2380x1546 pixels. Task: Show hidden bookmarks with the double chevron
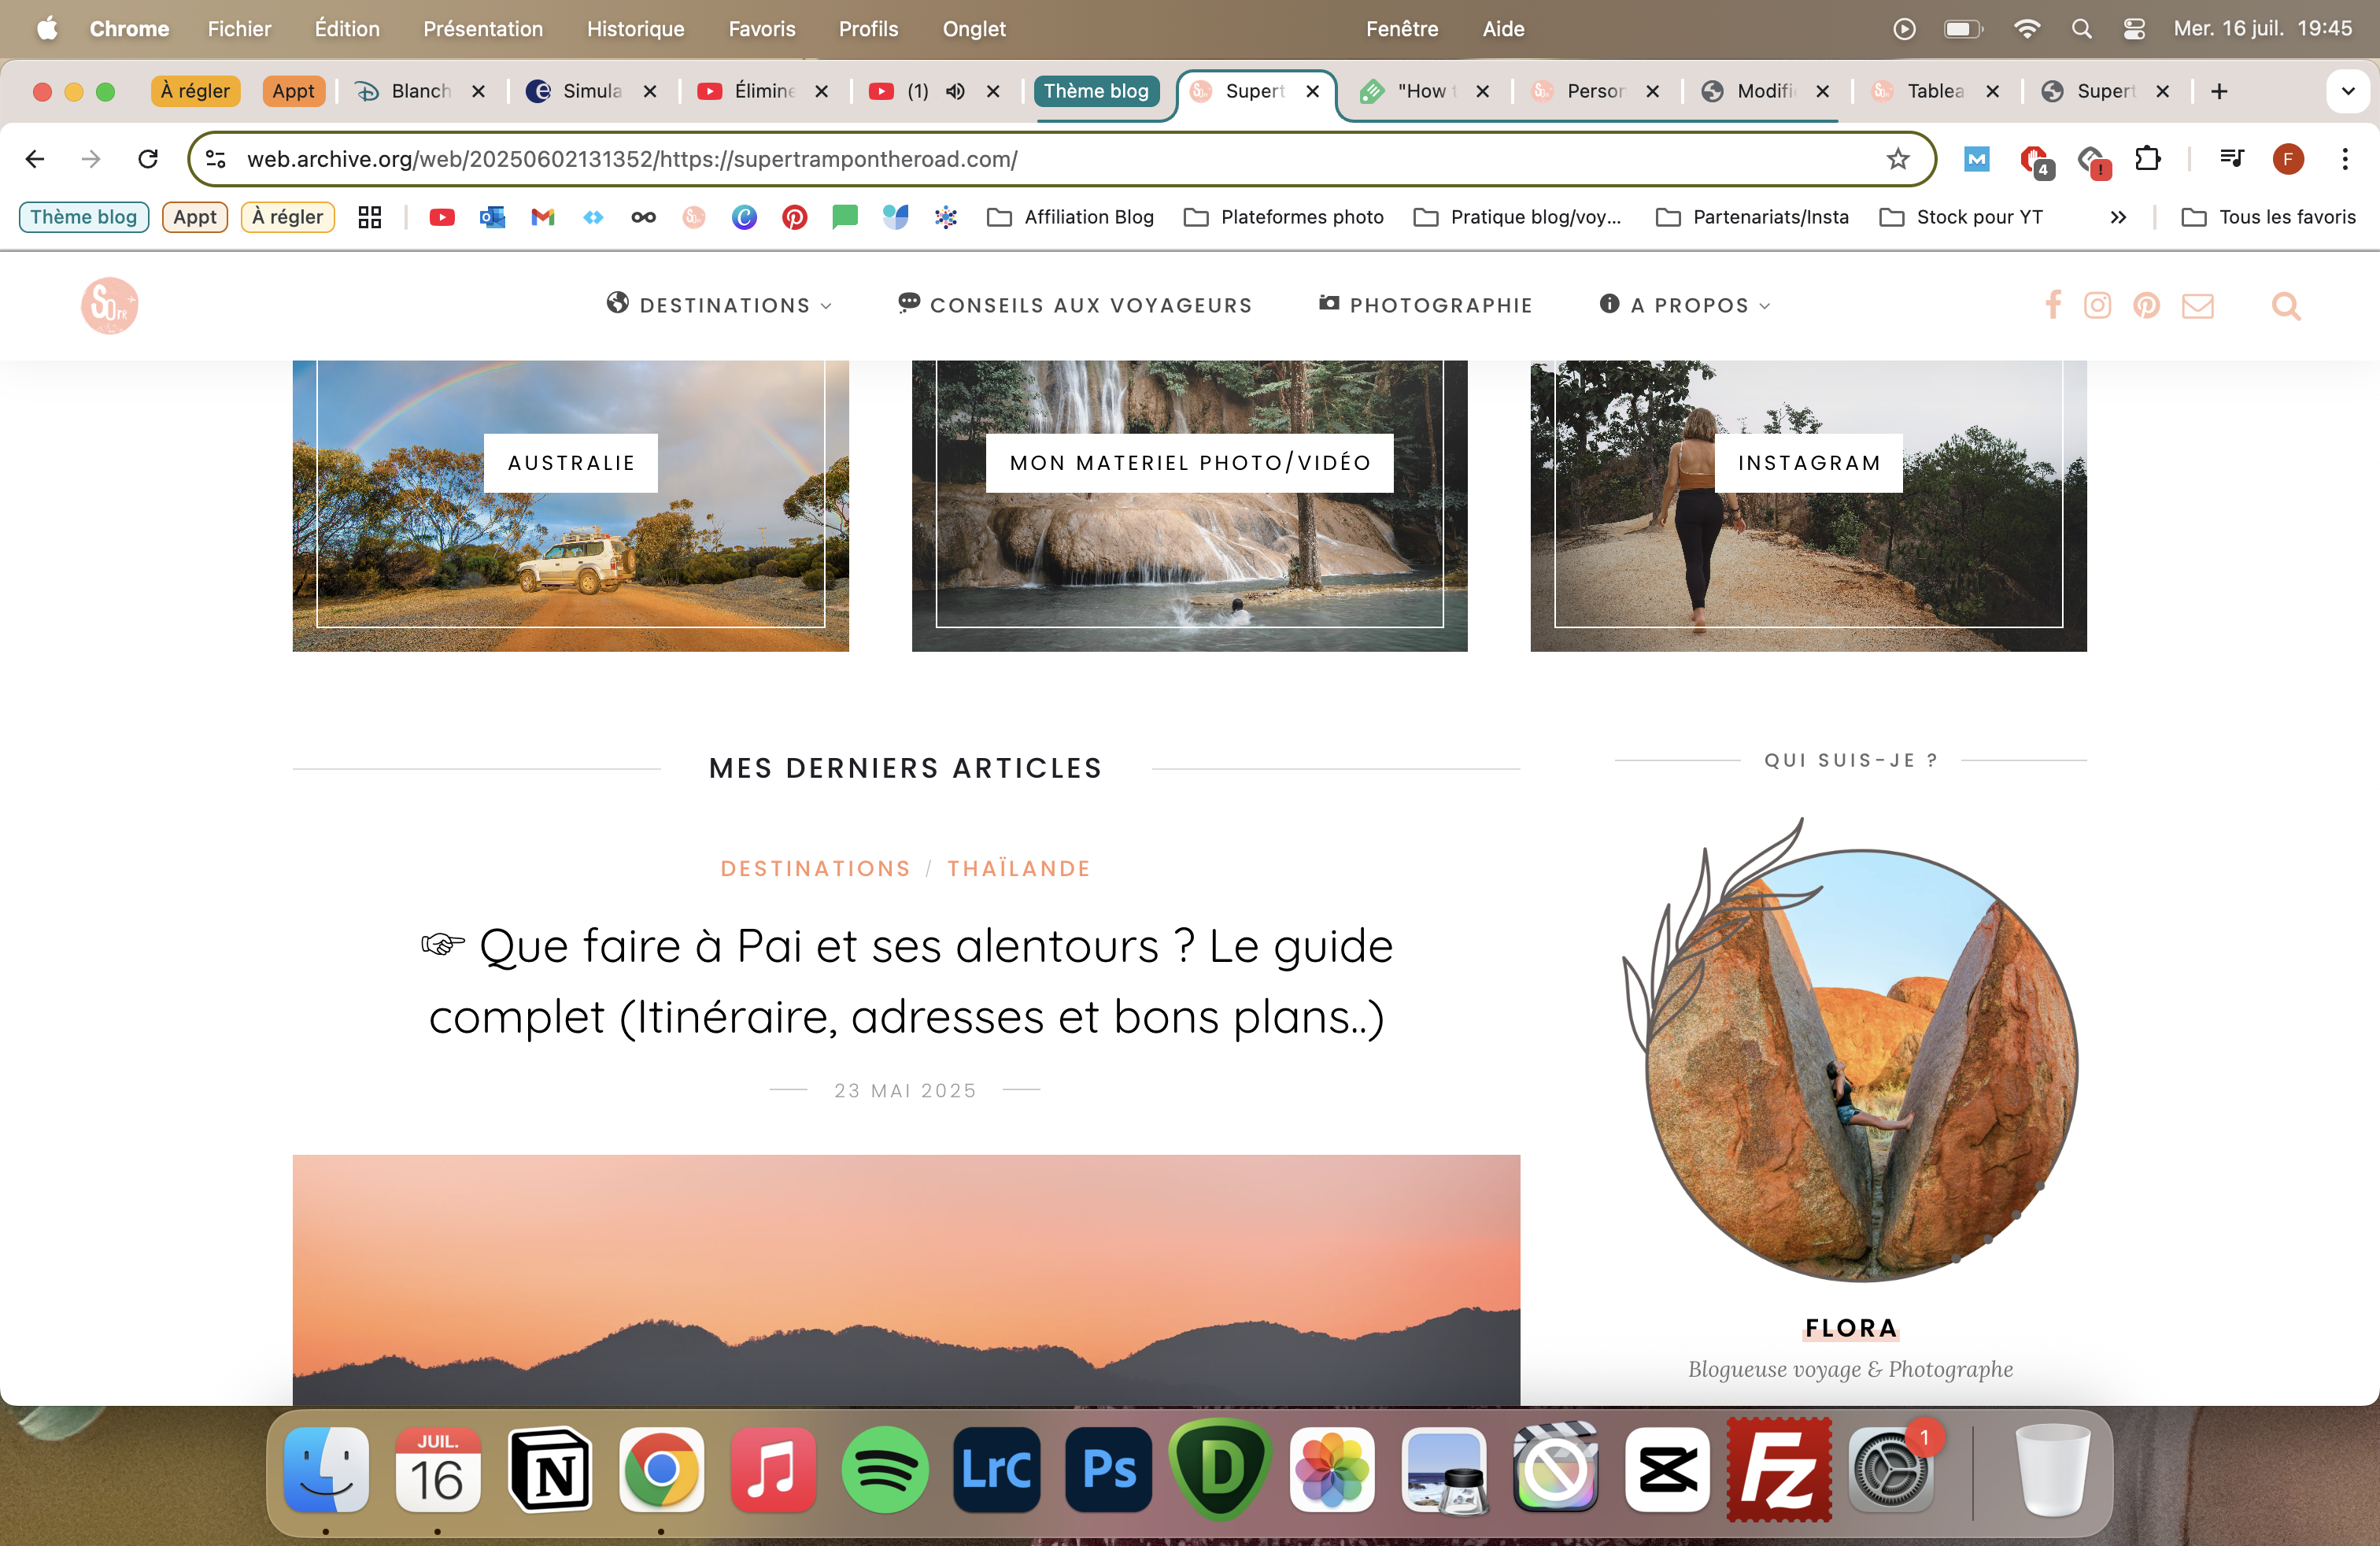click(2117, 217)
